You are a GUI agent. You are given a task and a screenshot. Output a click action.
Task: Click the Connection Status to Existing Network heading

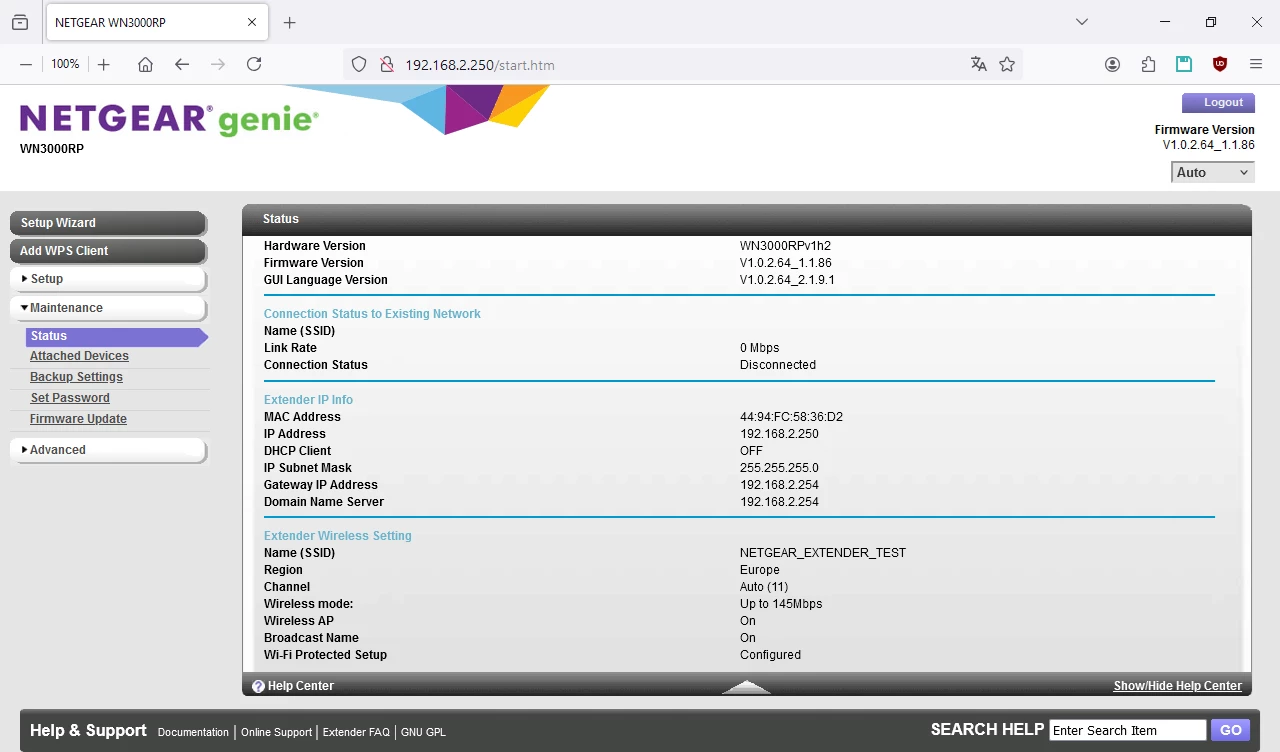[x=372, y=314]
